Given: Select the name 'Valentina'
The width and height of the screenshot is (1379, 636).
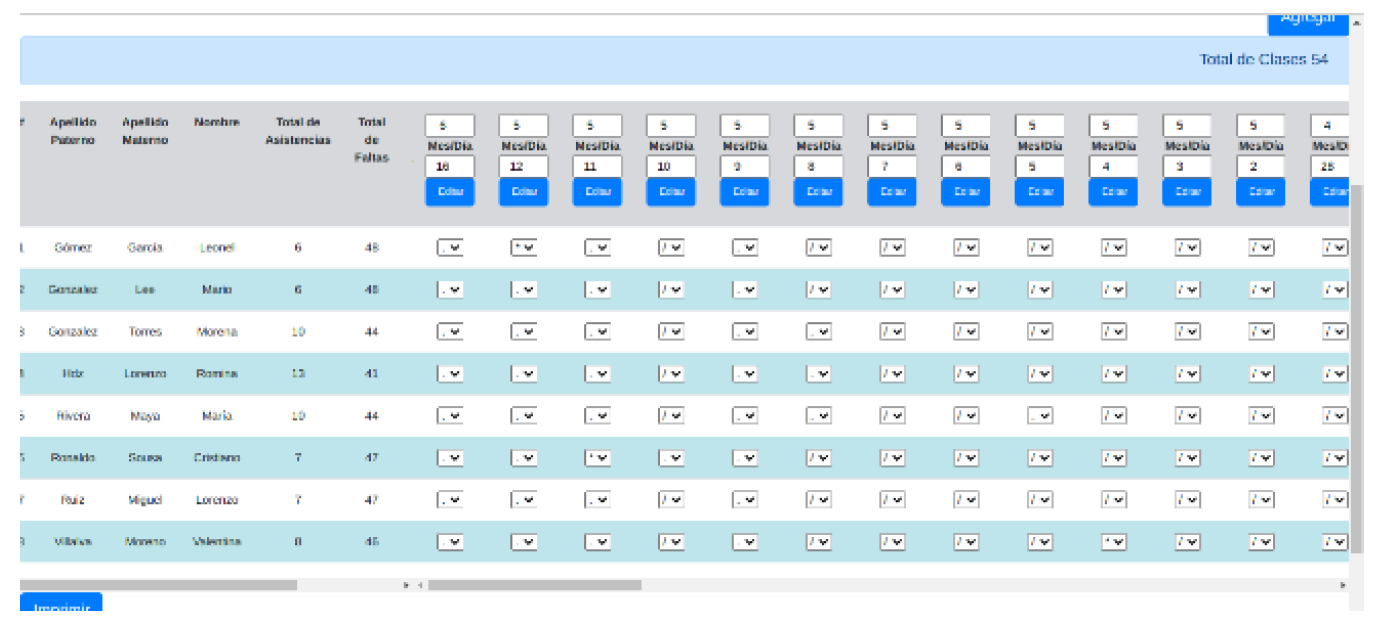Looking at the screenshot, I should click(217, 542).
